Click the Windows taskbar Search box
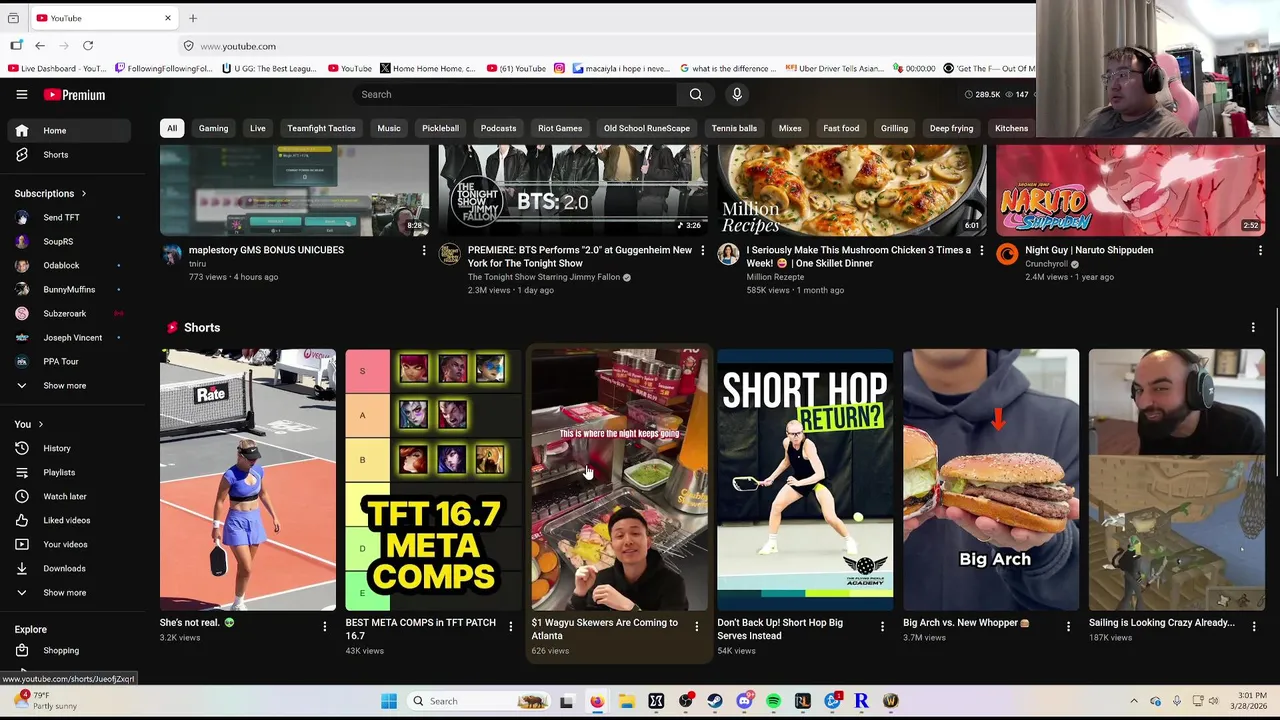This screenshot has width=1280, height=720. (x=478, y=701)
